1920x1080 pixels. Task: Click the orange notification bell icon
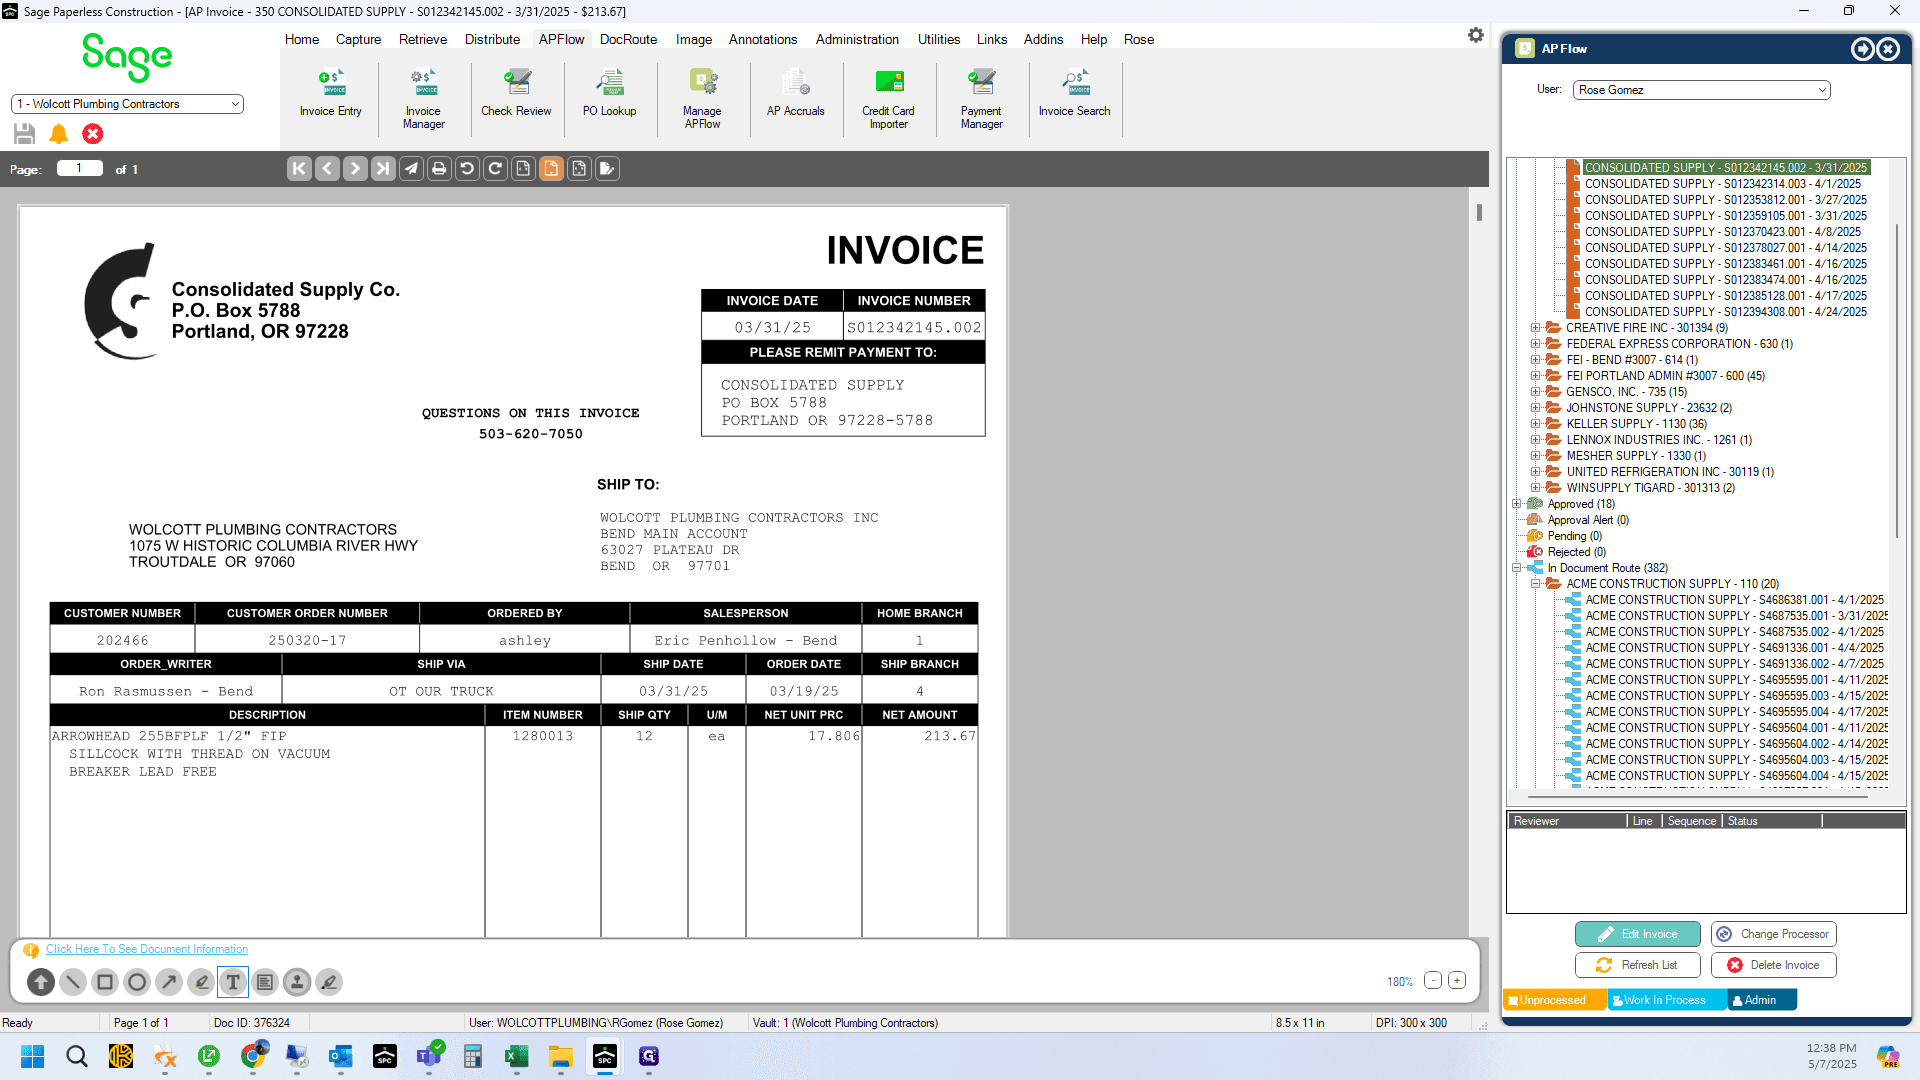pyautogui.click(x=59, y=134)
